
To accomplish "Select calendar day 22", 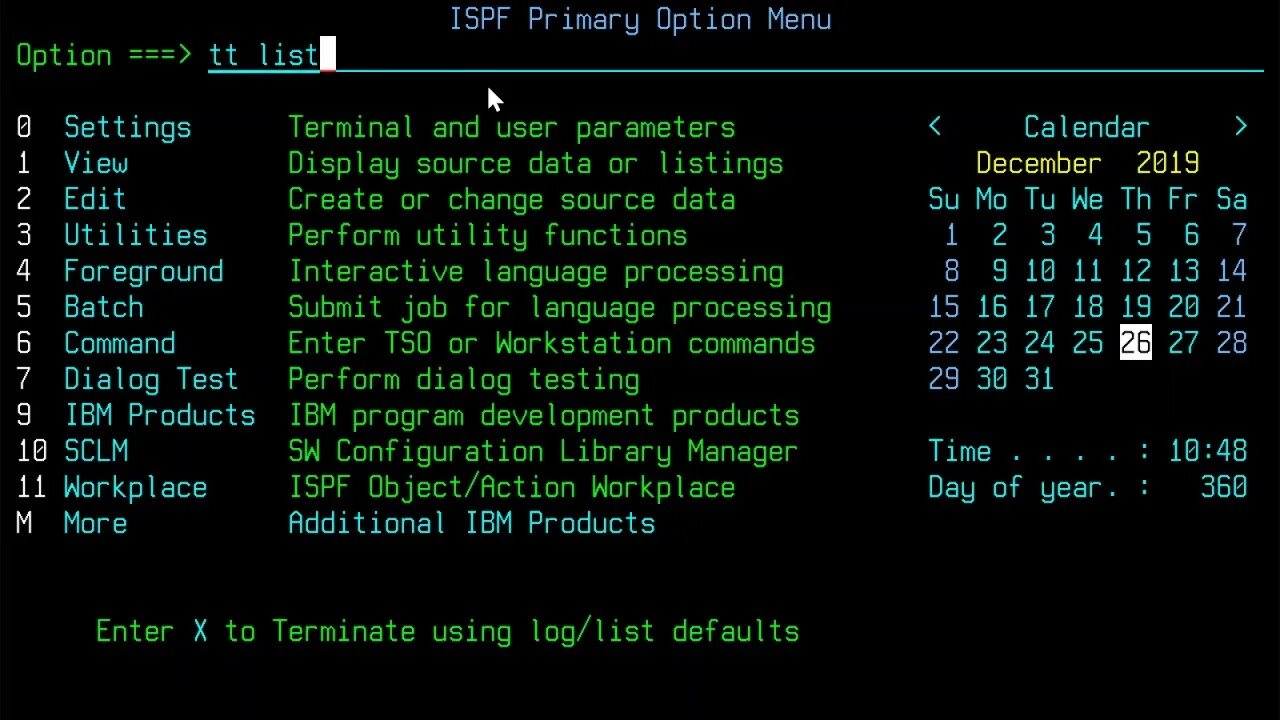I will tap(943, 343).
